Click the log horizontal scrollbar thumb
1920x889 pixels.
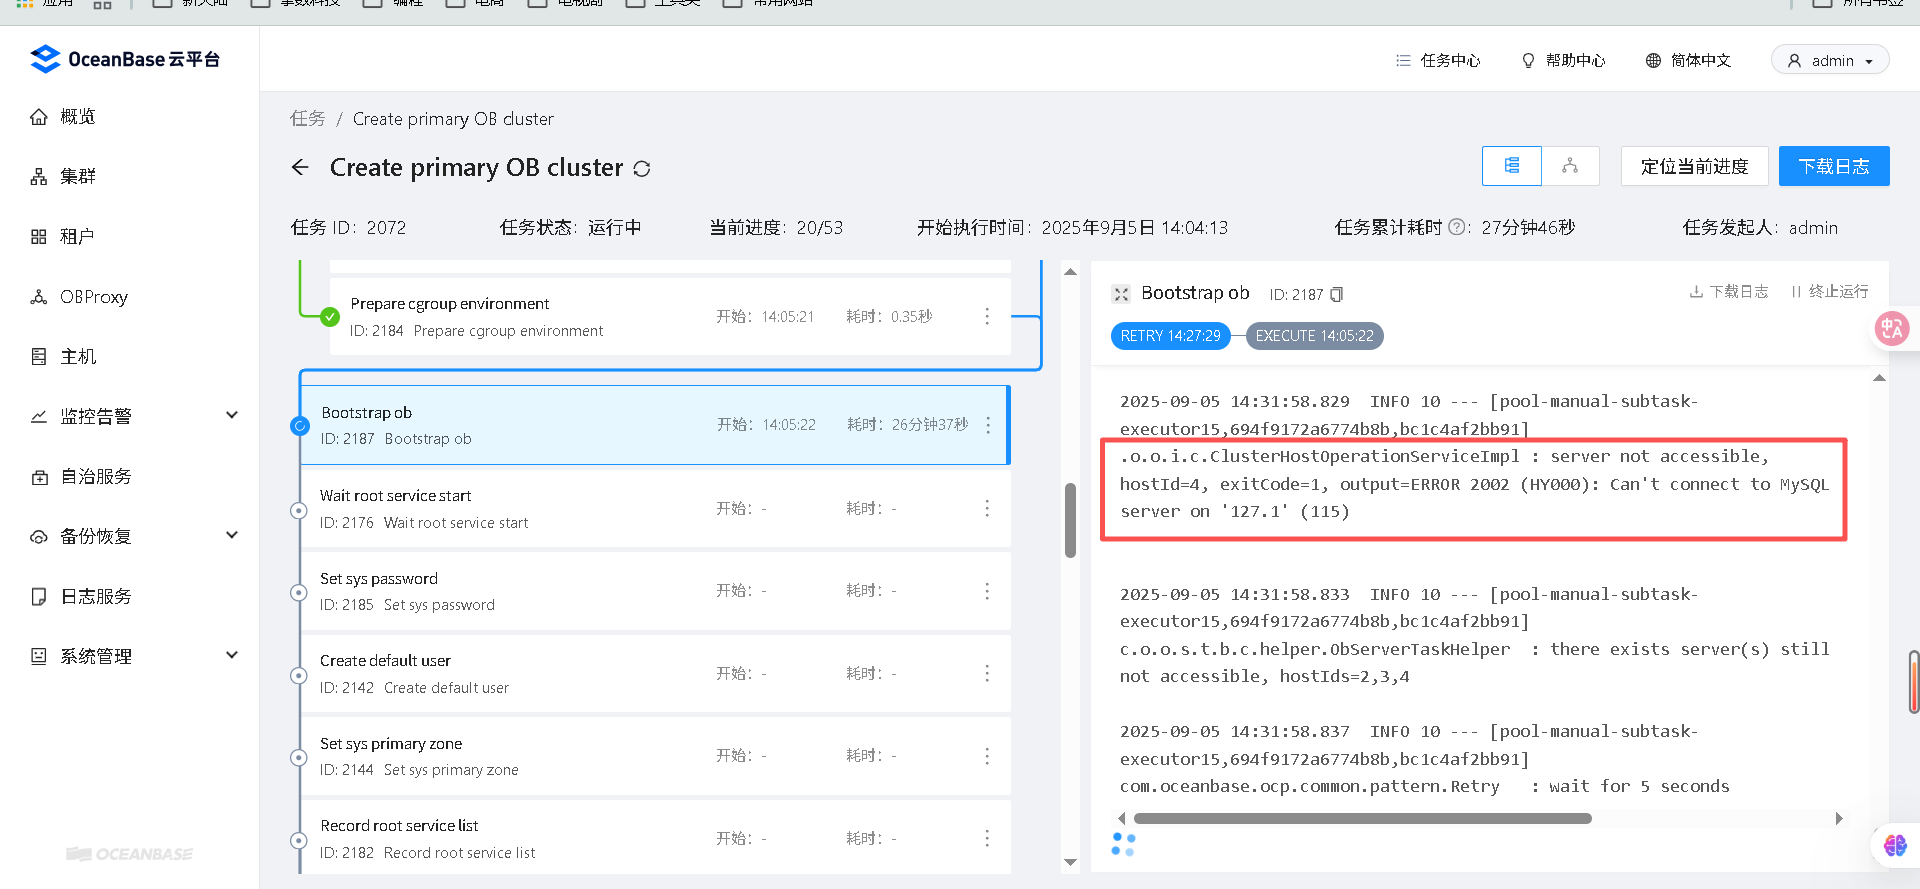click(x=1362, y=818)
